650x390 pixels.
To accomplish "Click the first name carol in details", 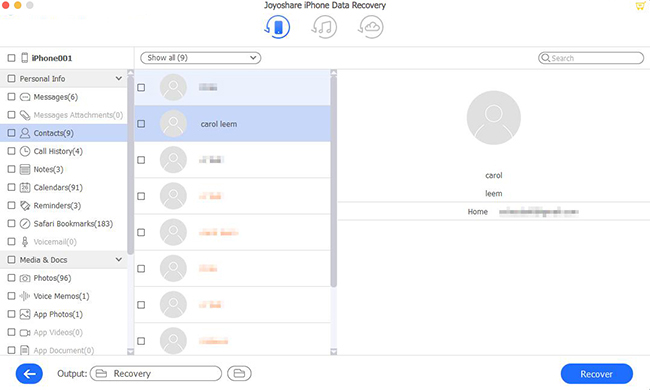I will tap(493, 175).
